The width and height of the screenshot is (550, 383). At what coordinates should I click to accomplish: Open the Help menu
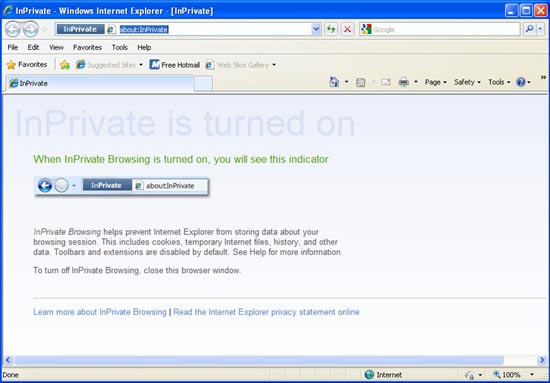144,47
